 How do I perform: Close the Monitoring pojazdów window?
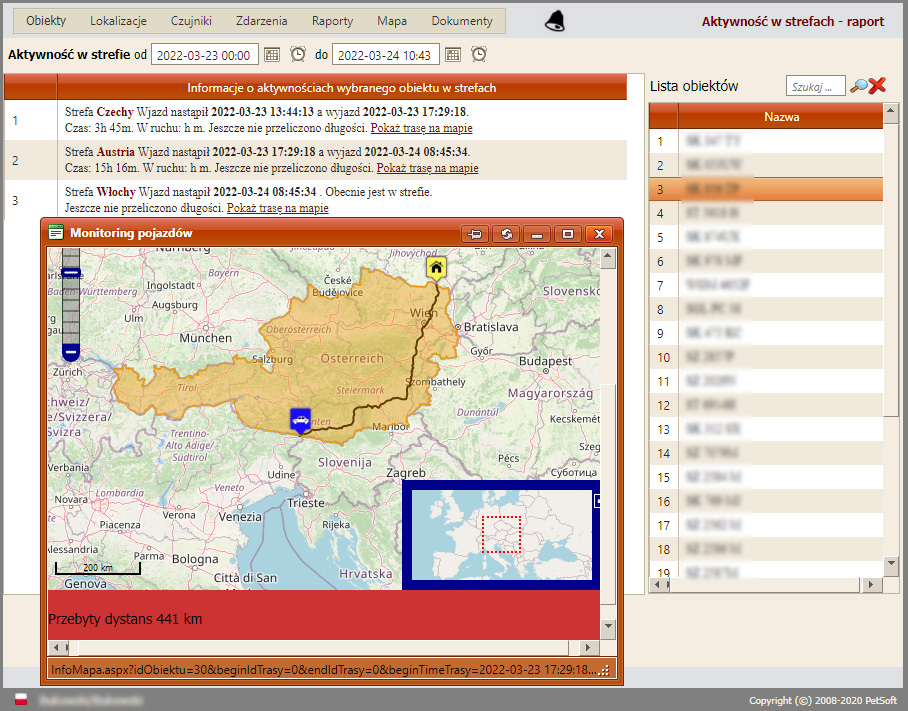(599, 234)
